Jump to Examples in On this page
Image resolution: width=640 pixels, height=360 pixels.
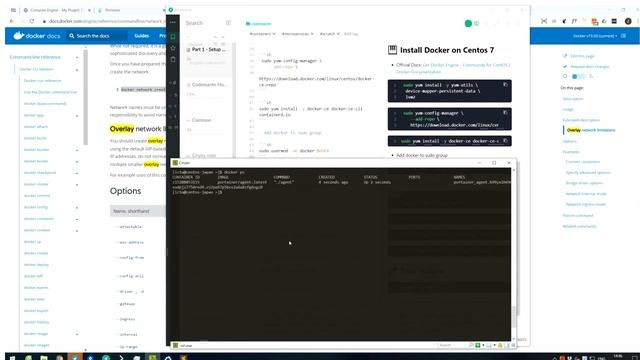click(571, 151)
